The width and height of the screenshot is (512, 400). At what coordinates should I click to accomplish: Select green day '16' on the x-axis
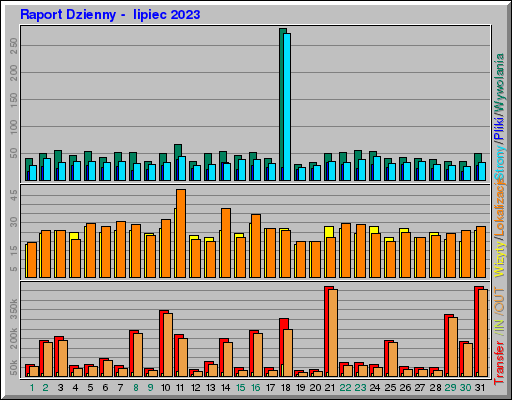255,388
